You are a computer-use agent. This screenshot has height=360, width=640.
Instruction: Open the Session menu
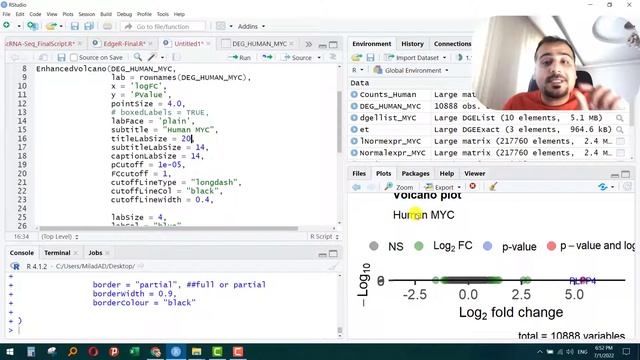87,14
